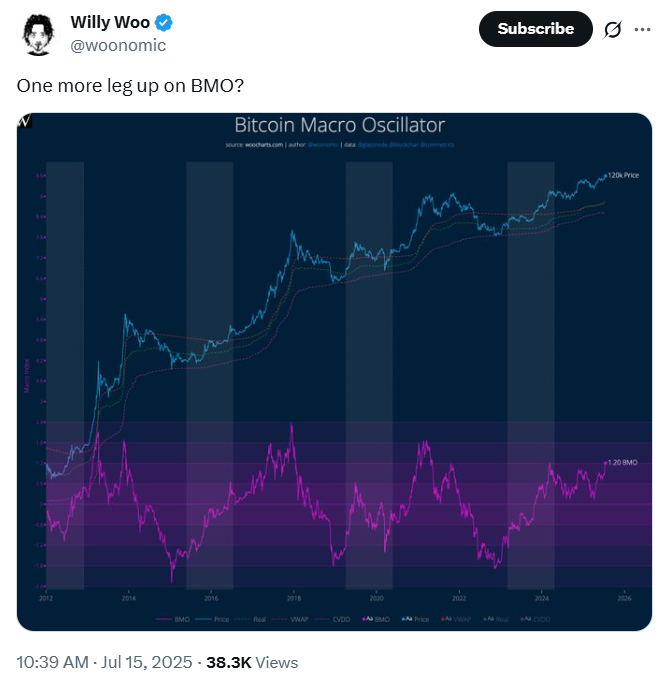Screen dimensions: 670x684
Task: Click the Aa Price label legend item
Action: tap(415, 619)
